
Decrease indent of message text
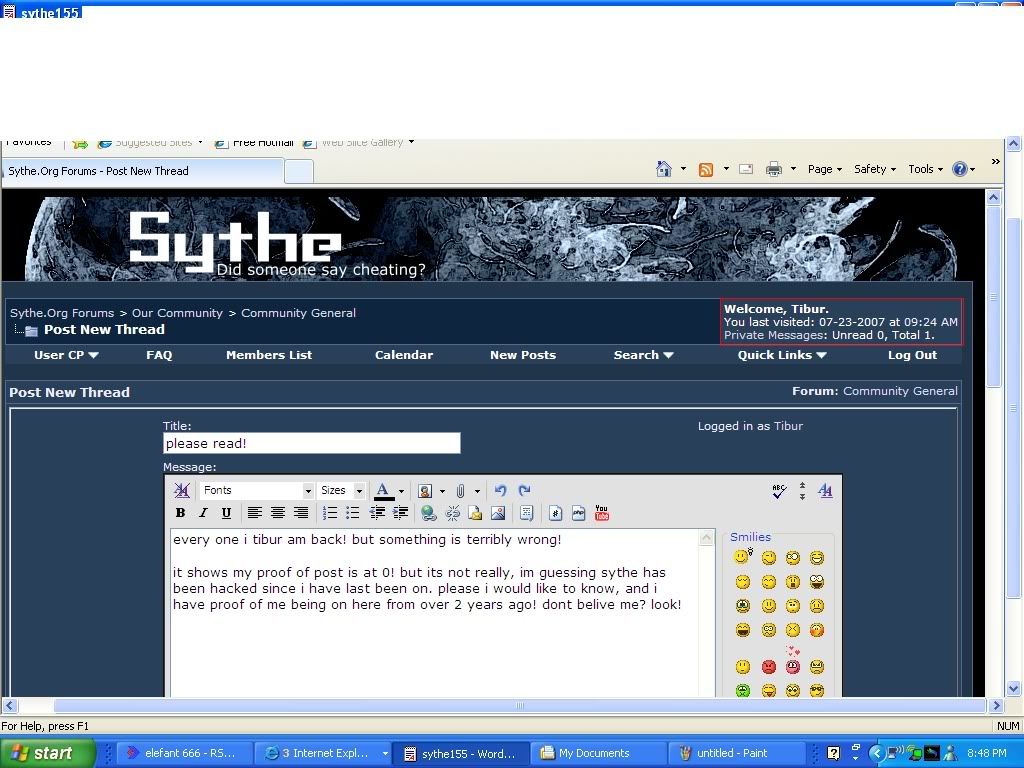click(377, 513)
